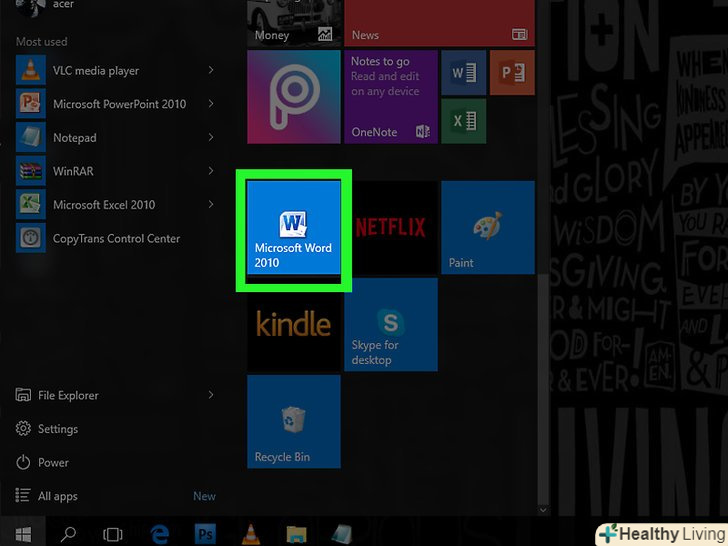The image size is (728, 546).
Task: Expand Microsoft PowerPoint 2010 jump list arrow
Action: coord(211,104)
